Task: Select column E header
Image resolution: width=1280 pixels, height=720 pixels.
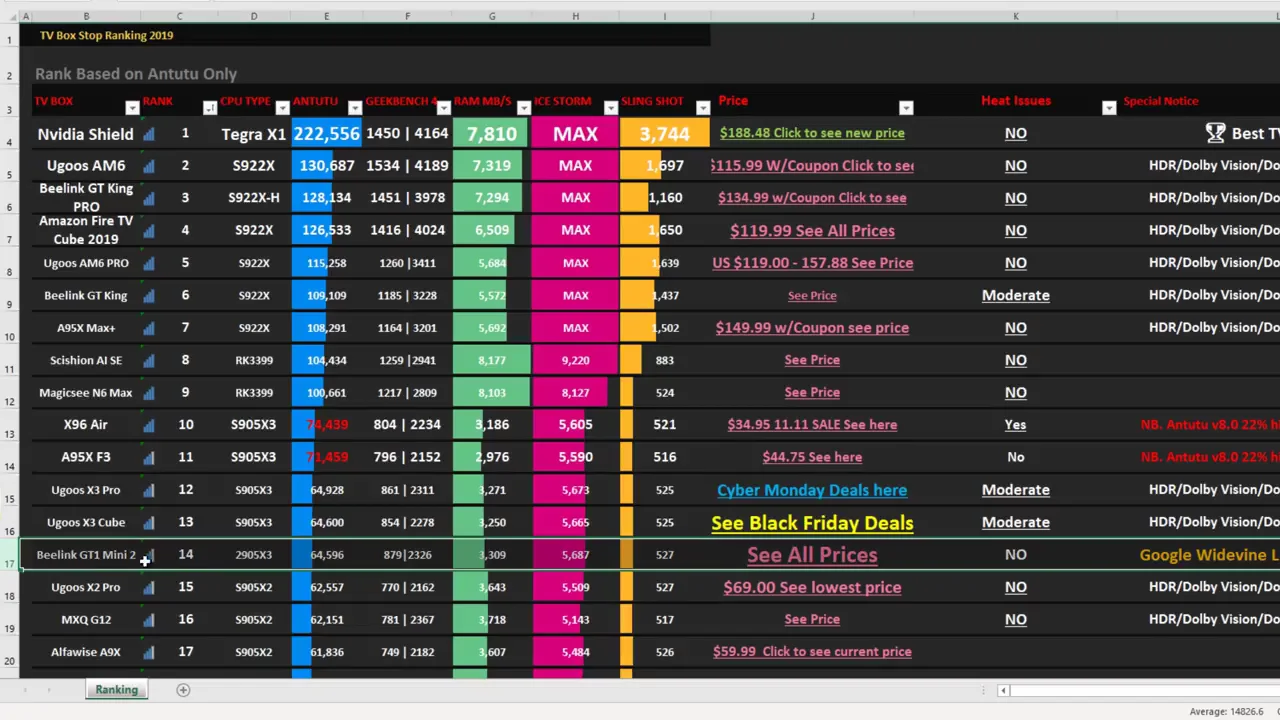Action: tap(326, 16)
